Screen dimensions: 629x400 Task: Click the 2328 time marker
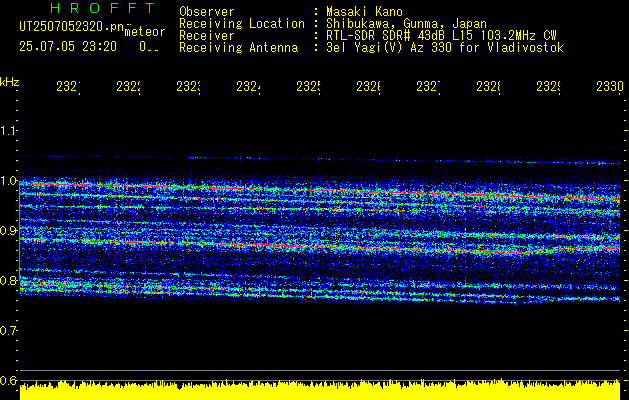point(489,87)
